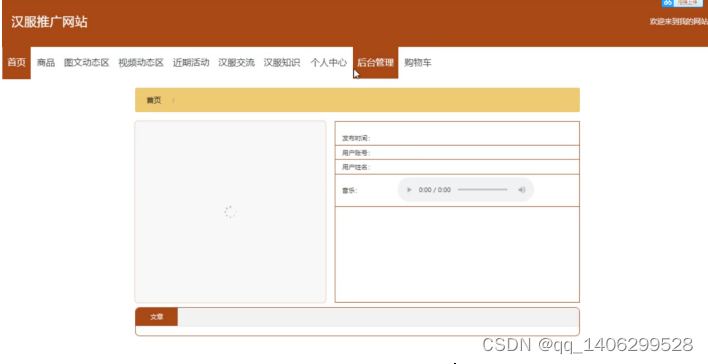
Task: Open 汉服交流 forum menu
Action: click(237, 63)
